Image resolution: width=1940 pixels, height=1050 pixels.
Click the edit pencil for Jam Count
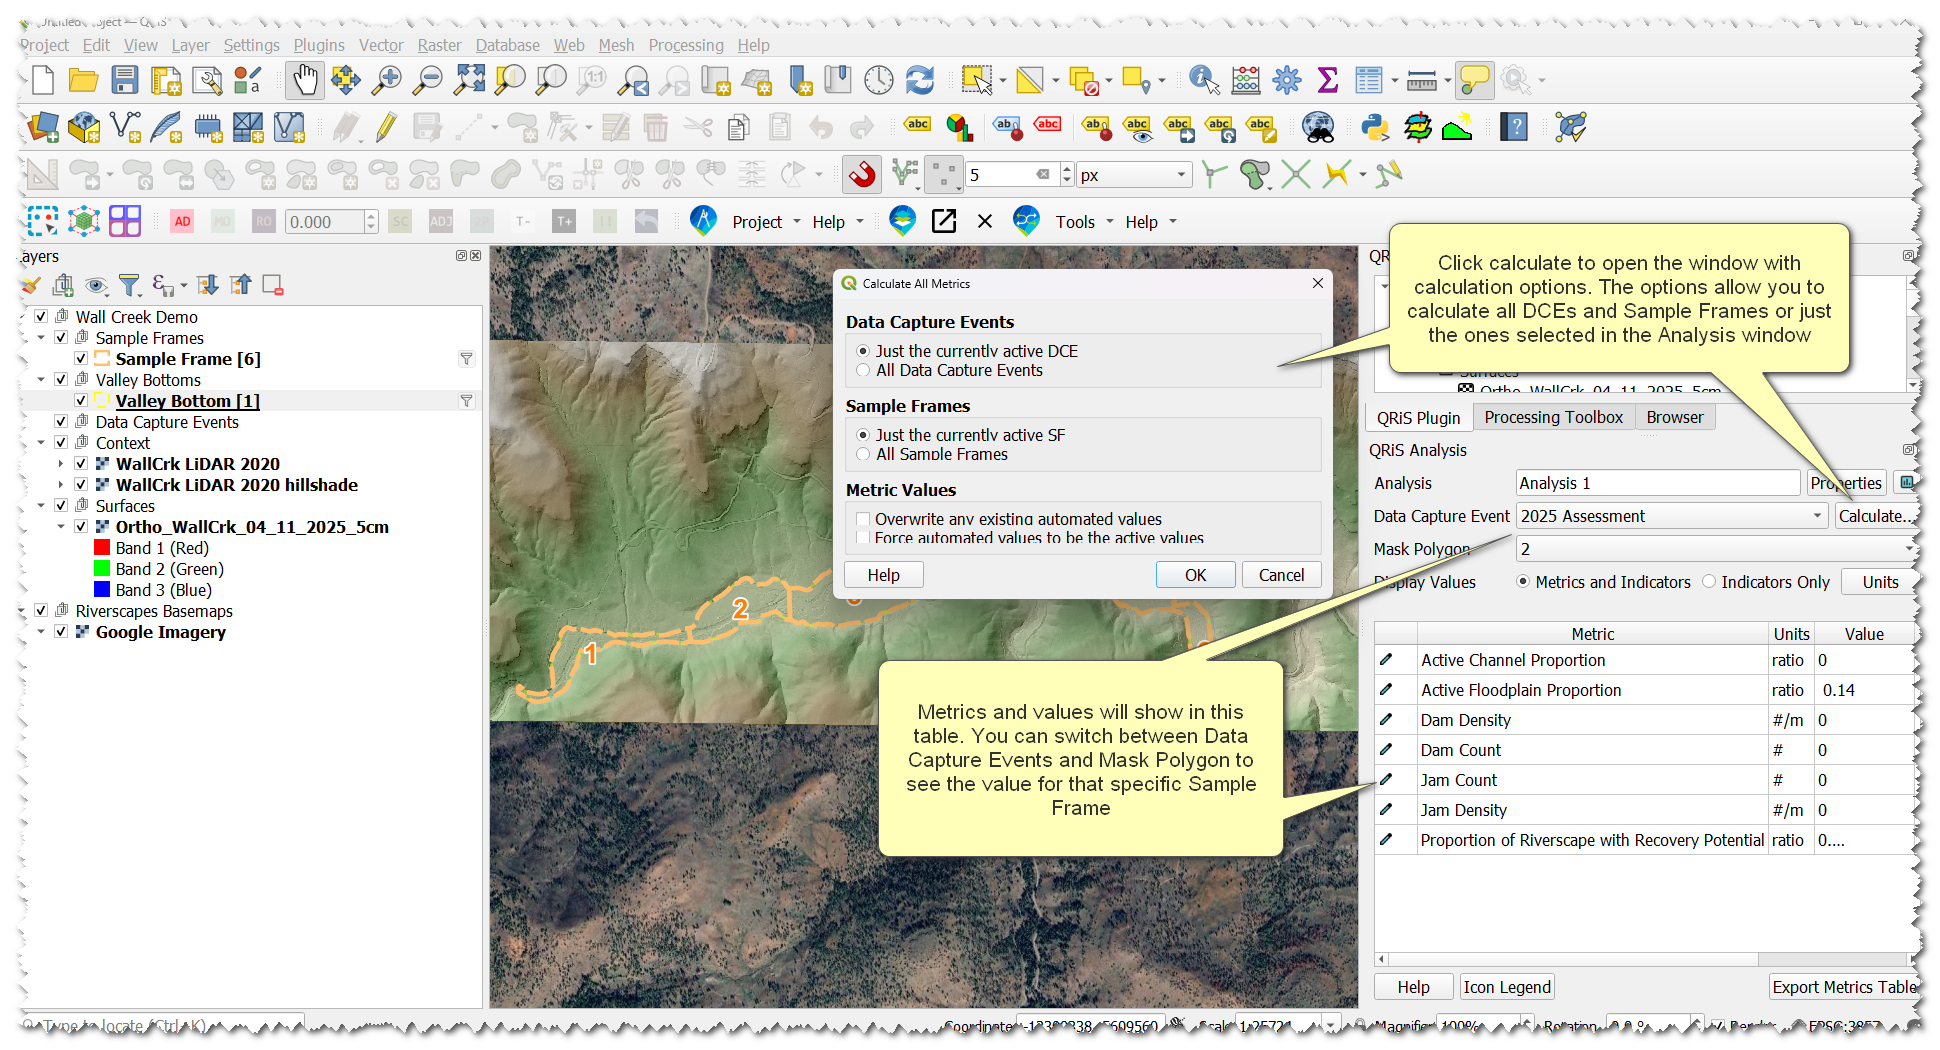[x=1386, y=779]
